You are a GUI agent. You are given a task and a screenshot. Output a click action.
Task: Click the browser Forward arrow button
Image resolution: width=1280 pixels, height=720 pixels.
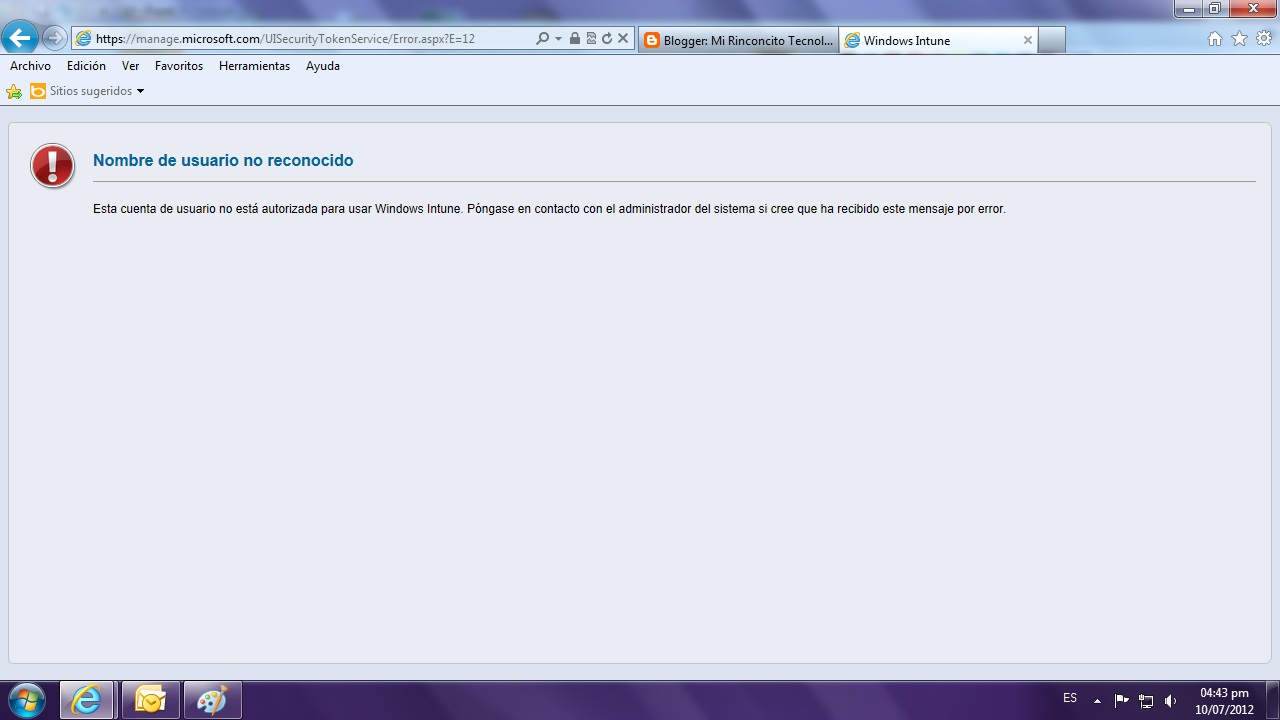pos(55,39)
